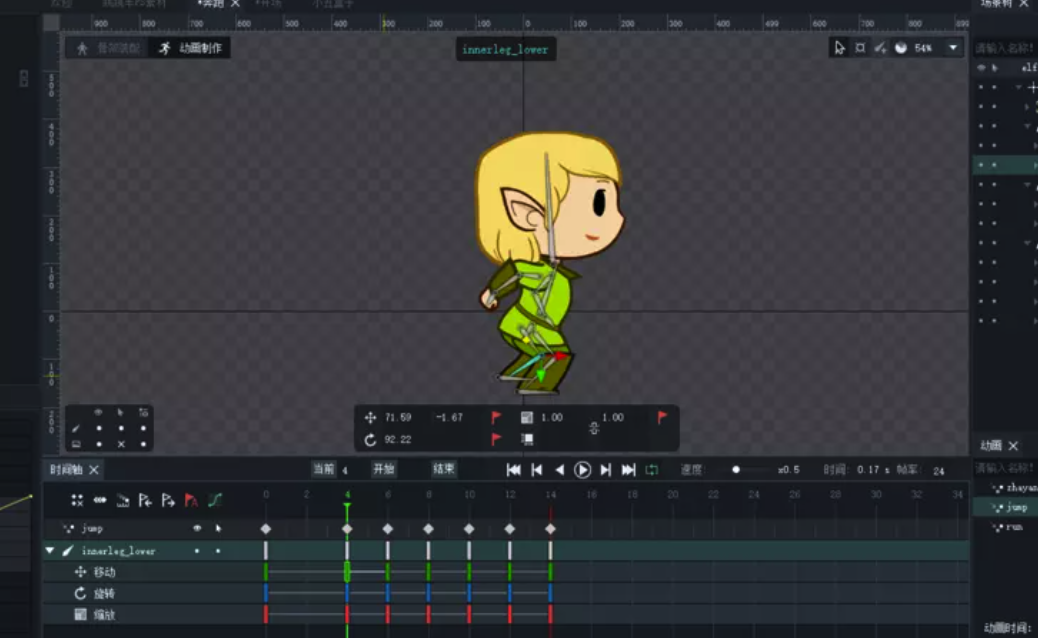
Task: Switch to 动画制作 animation mode tab
Action: [x=190, y=48]
